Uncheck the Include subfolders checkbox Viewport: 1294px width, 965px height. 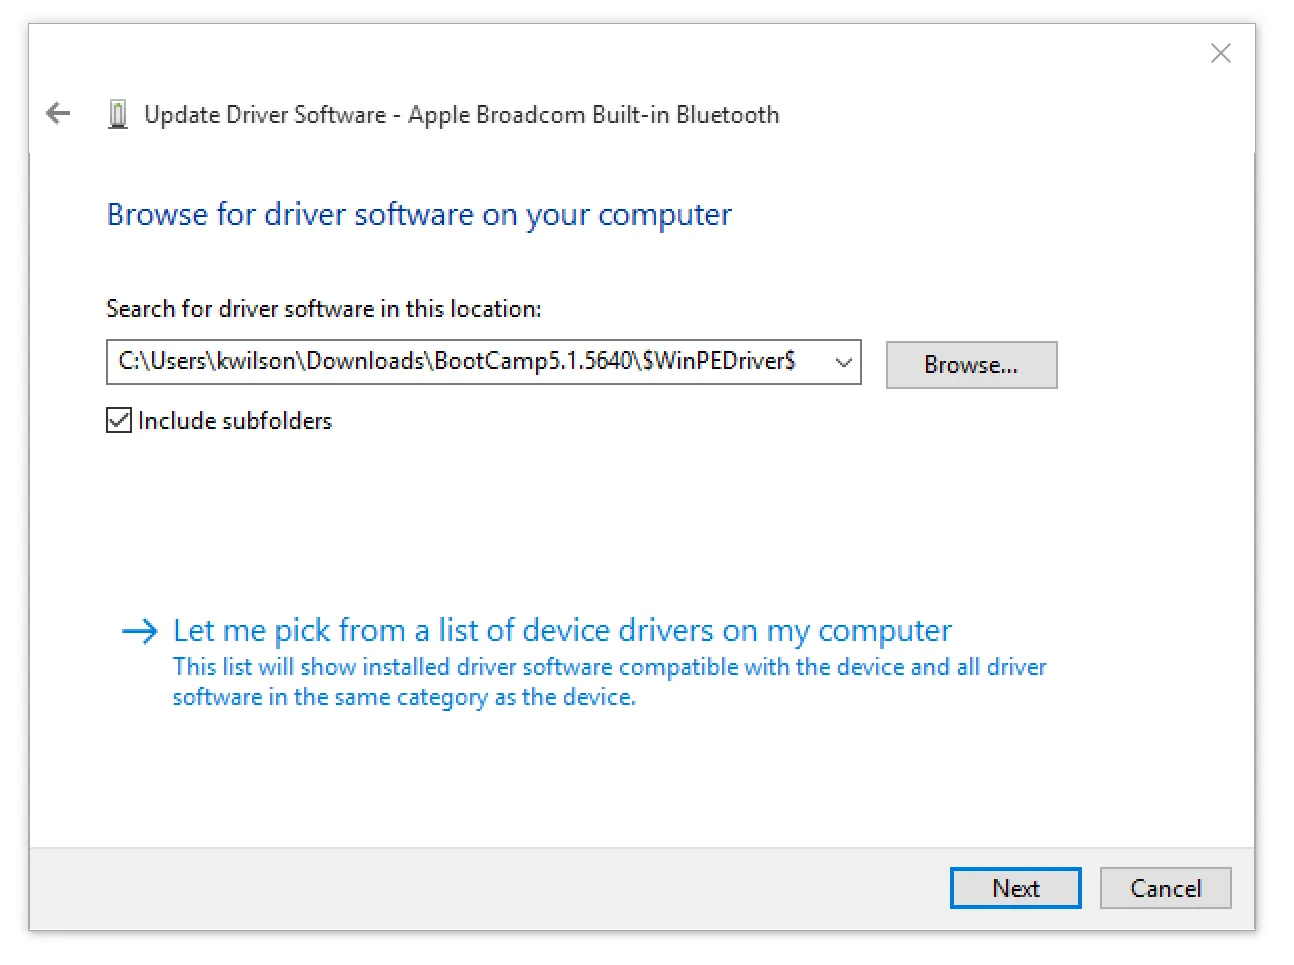coord(119,421)
